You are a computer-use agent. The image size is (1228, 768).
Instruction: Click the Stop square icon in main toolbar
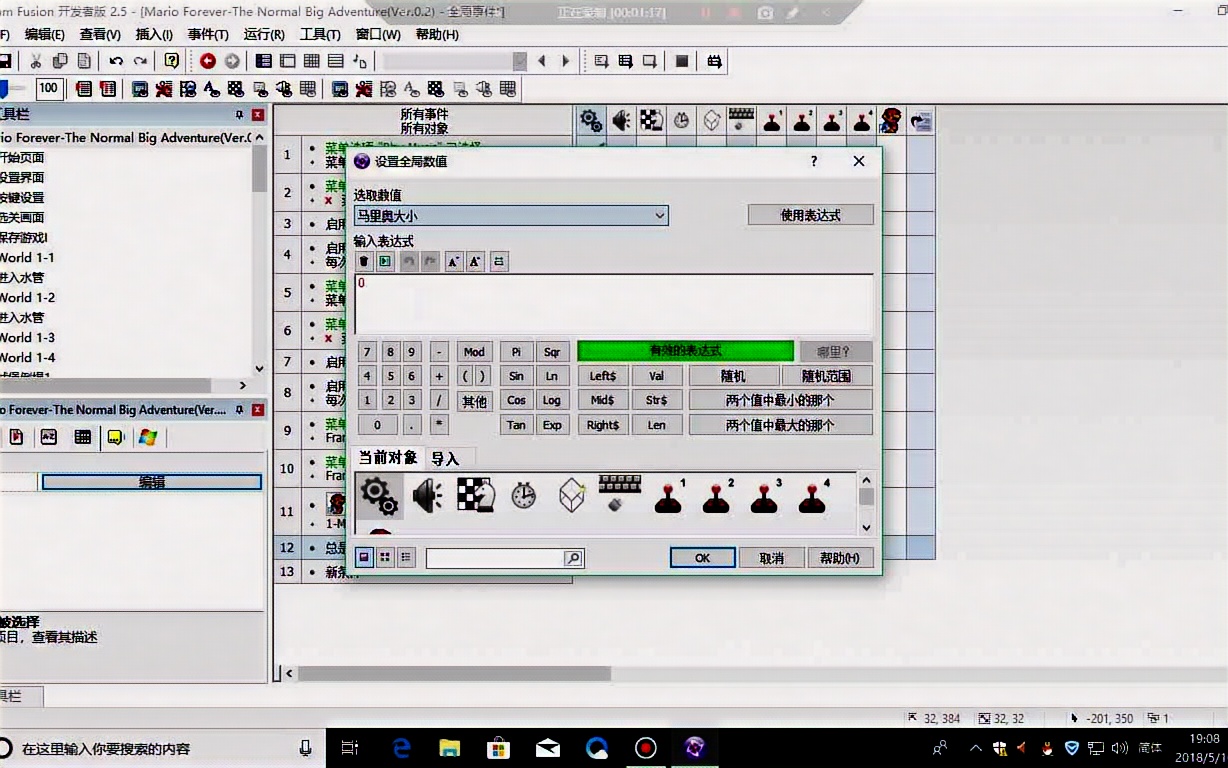[682, 61]
